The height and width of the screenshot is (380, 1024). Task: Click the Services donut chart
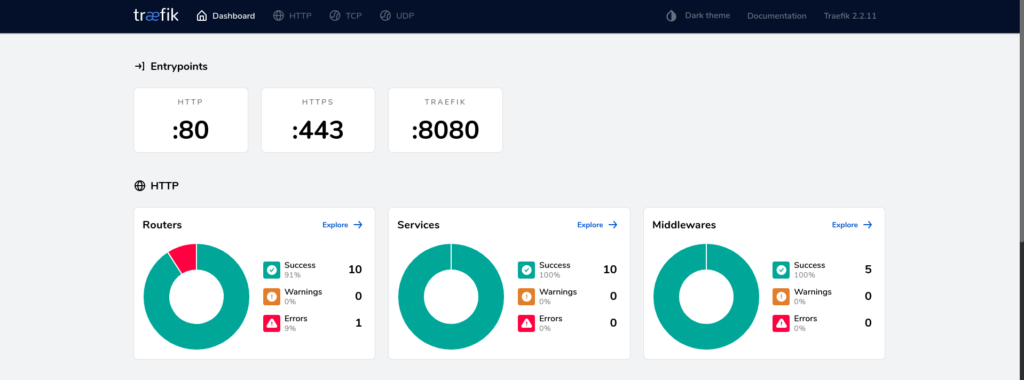coord(451,296)
